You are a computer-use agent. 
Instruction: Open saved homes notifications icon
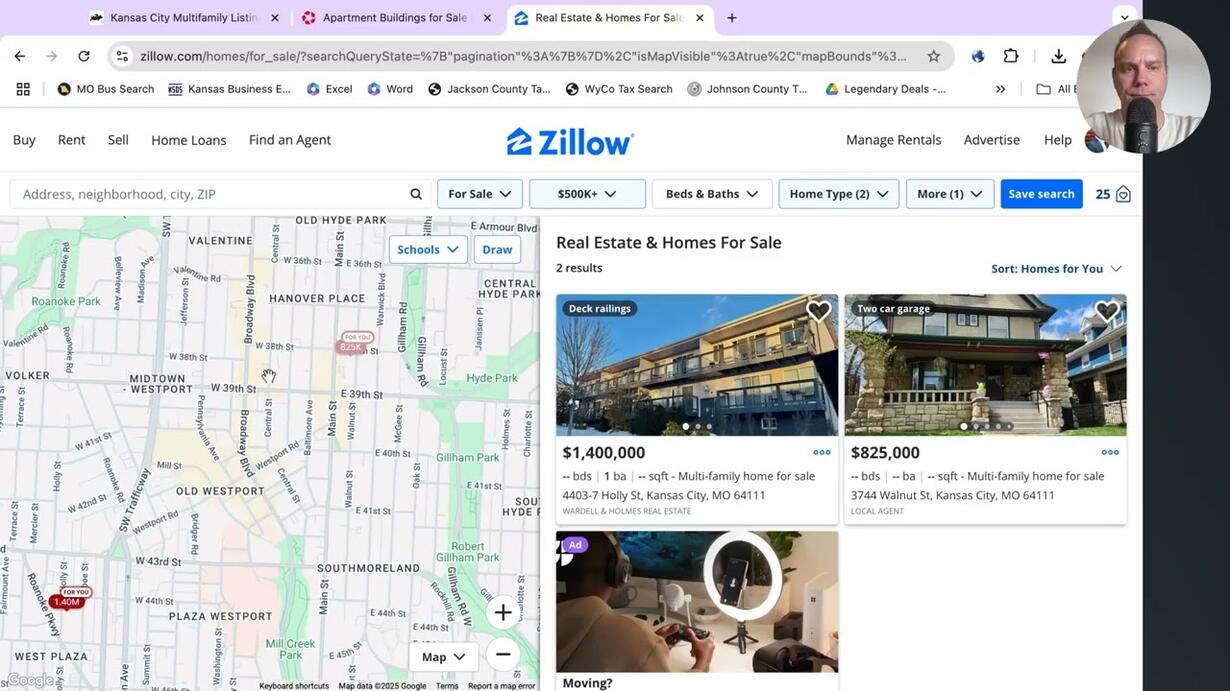pos(1123,194)
